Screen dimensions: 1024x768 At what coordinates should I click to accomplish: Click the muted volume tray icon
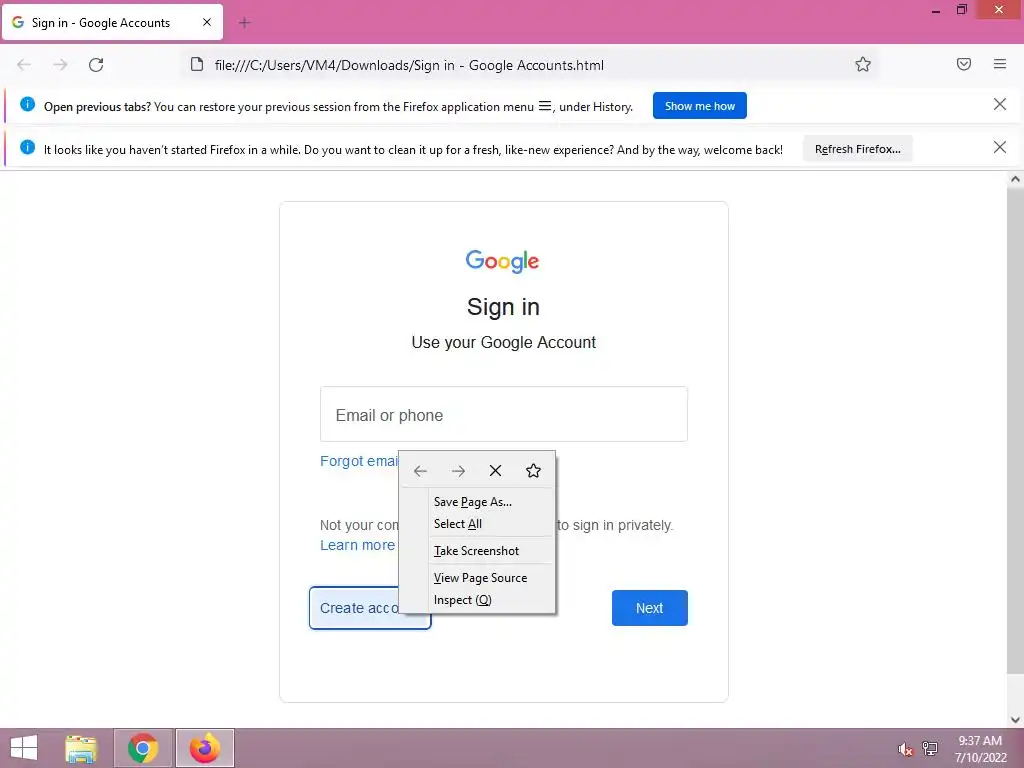[x=905, y=749]
